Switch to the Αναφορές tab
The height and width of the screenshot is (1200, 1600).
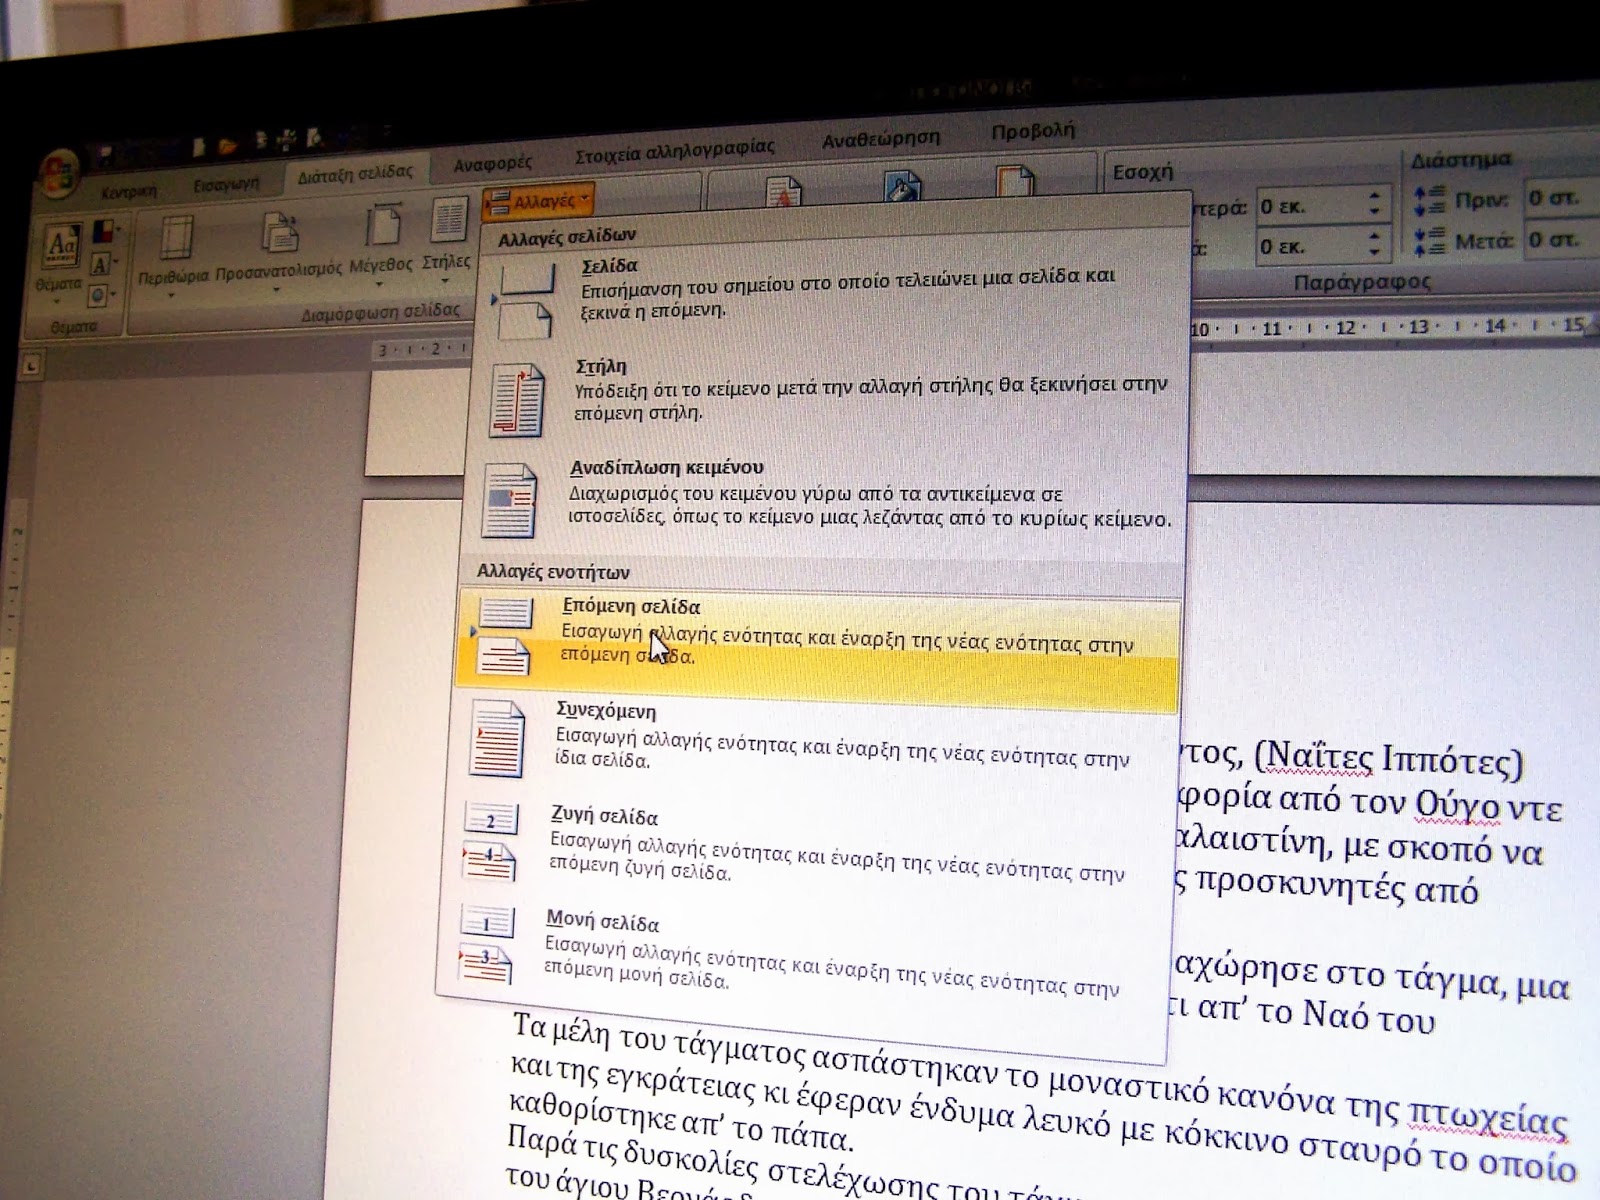pyautogui.click(x=492, y=163)
